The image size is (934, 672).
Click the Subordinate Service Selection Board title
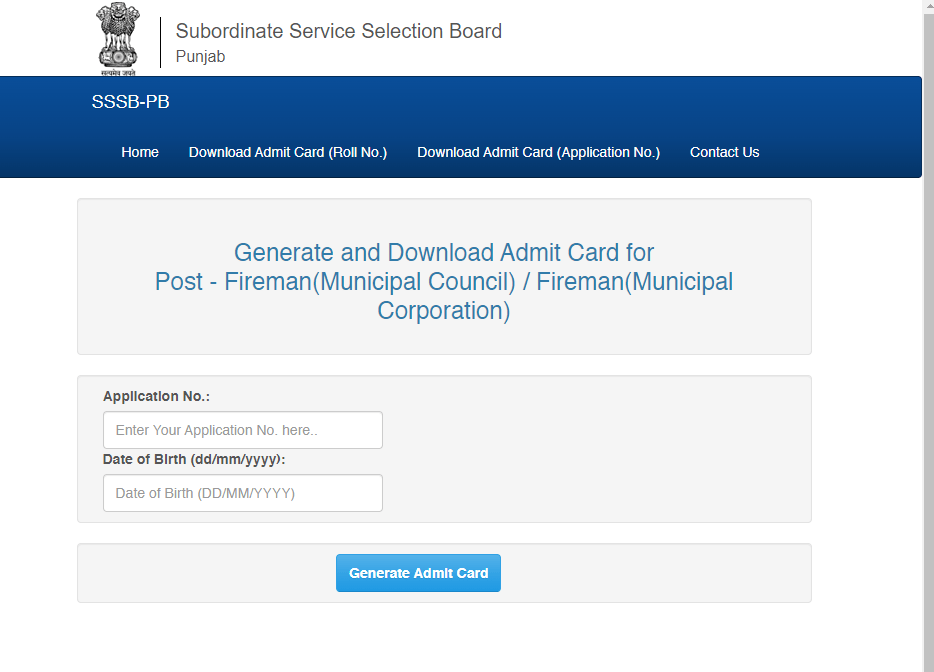coord(338,31)
